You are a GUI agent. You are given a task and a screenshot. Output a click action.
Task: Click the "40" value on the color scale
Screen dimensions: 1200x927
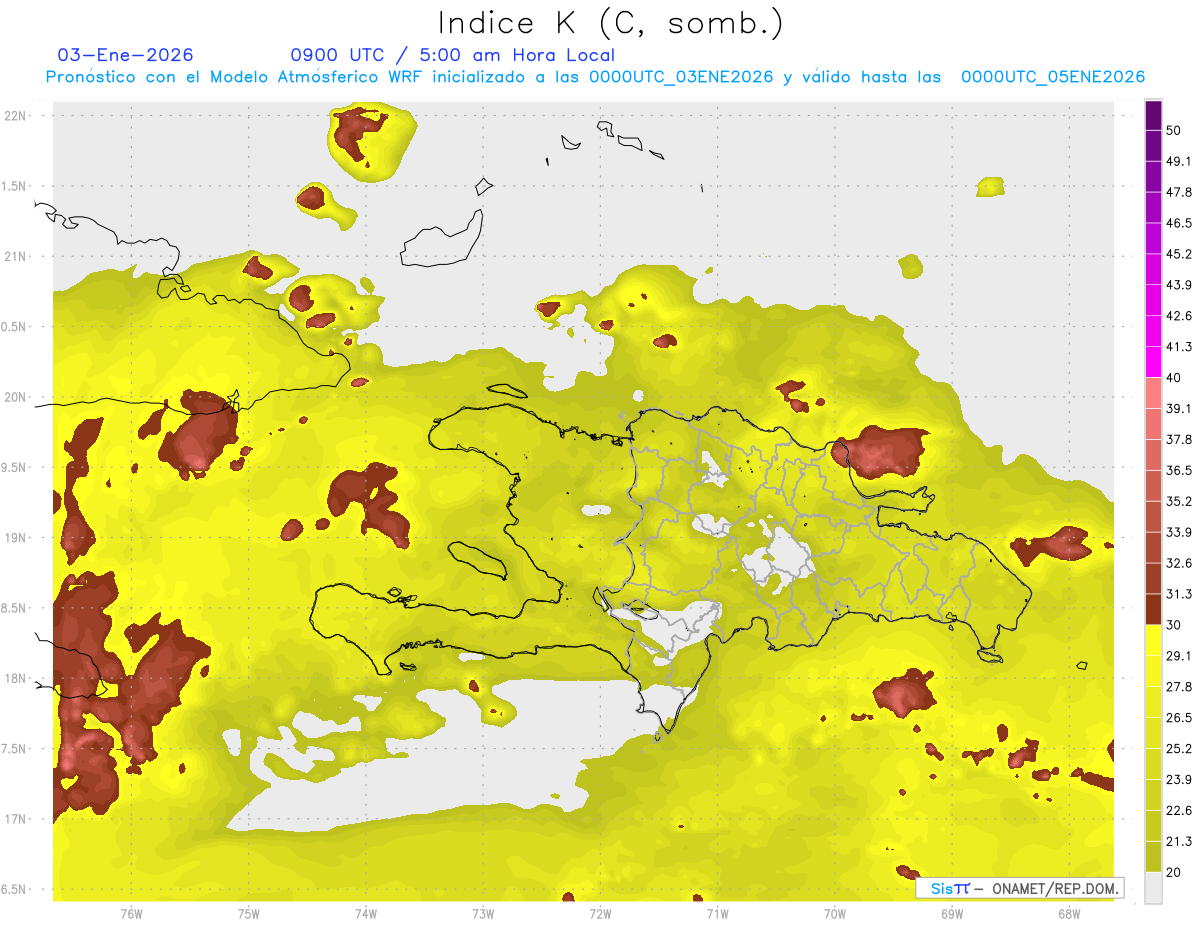click(x=1174, y=378)
